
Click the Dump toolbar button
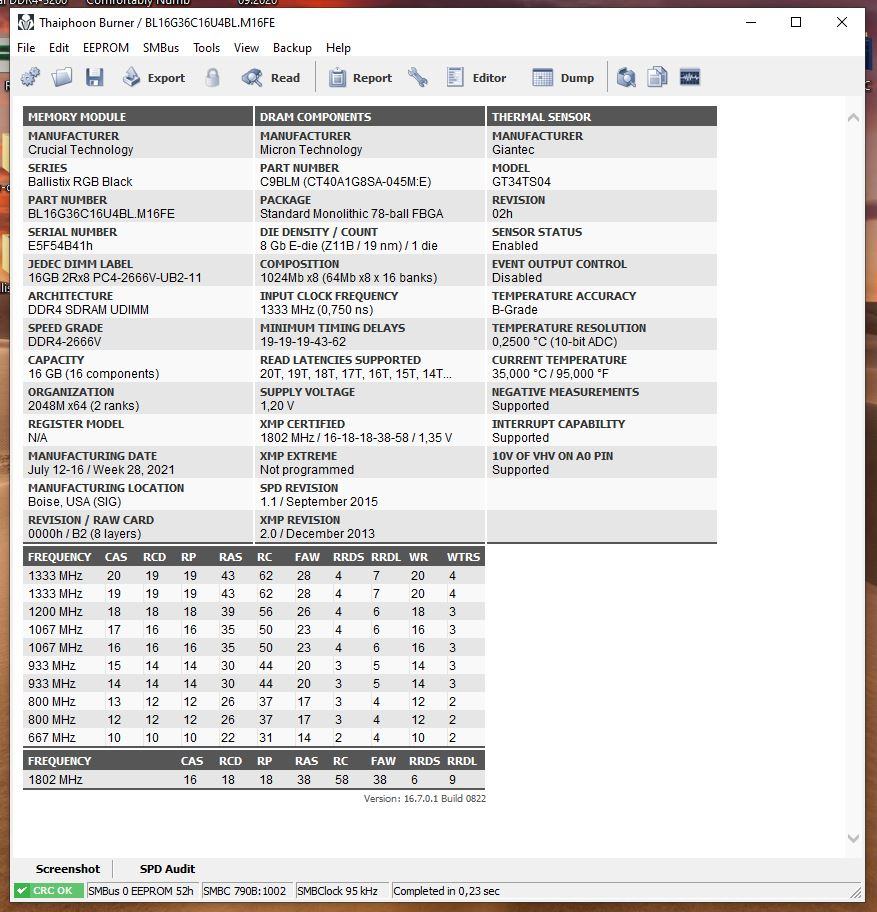[563, 77]
